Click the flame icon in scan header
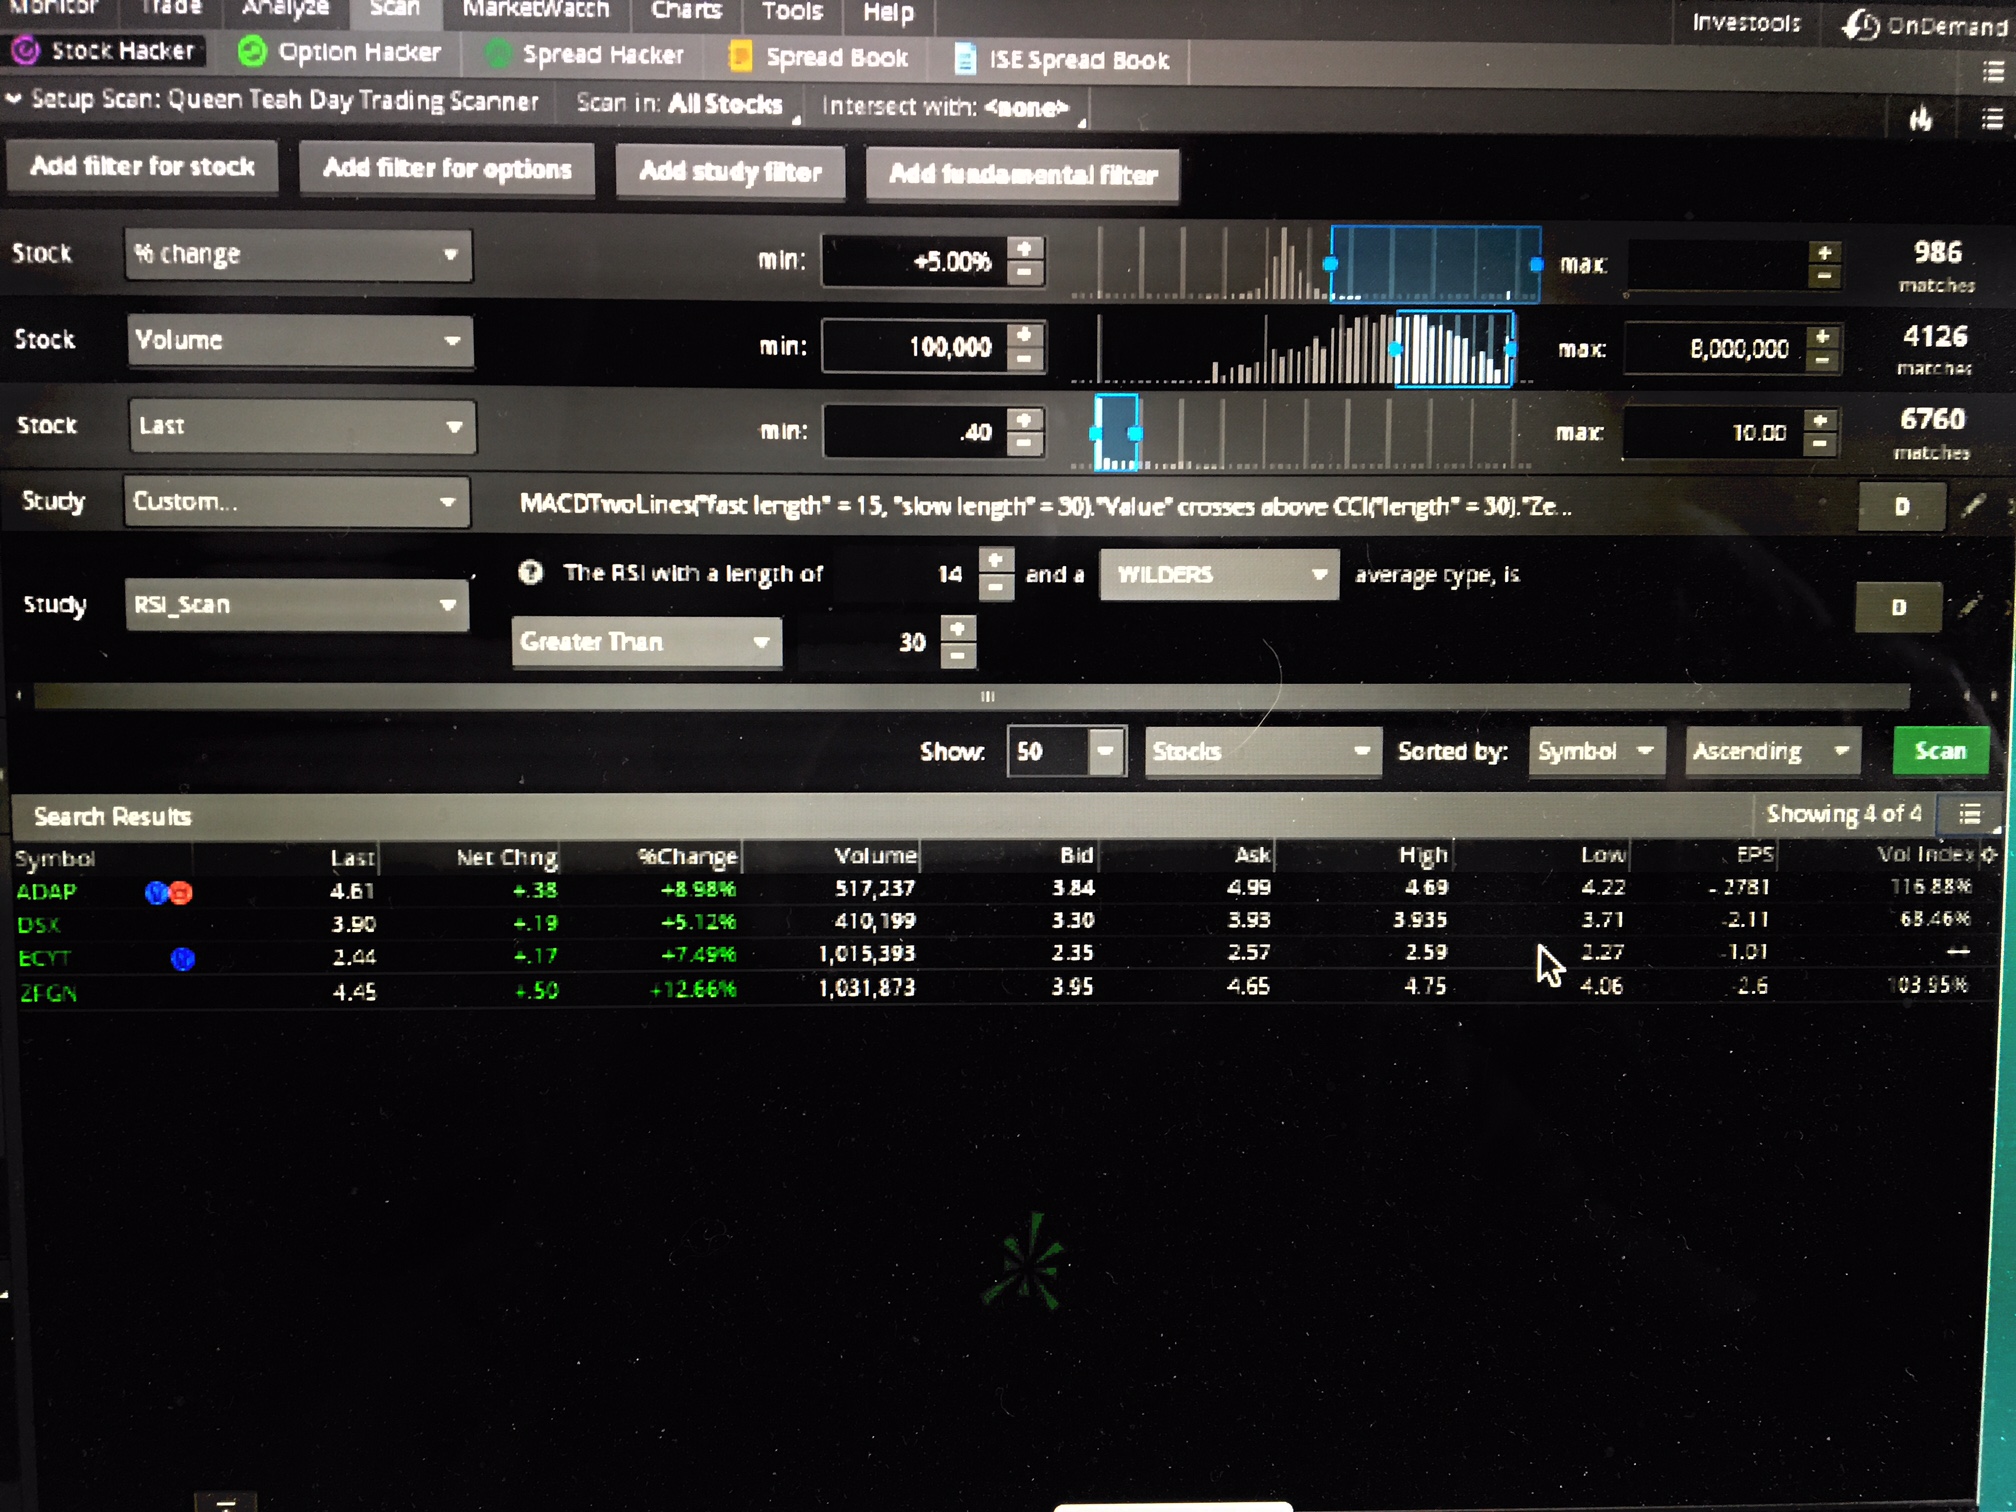This screenshot has height=1512, width=2016. [1920, 120]
